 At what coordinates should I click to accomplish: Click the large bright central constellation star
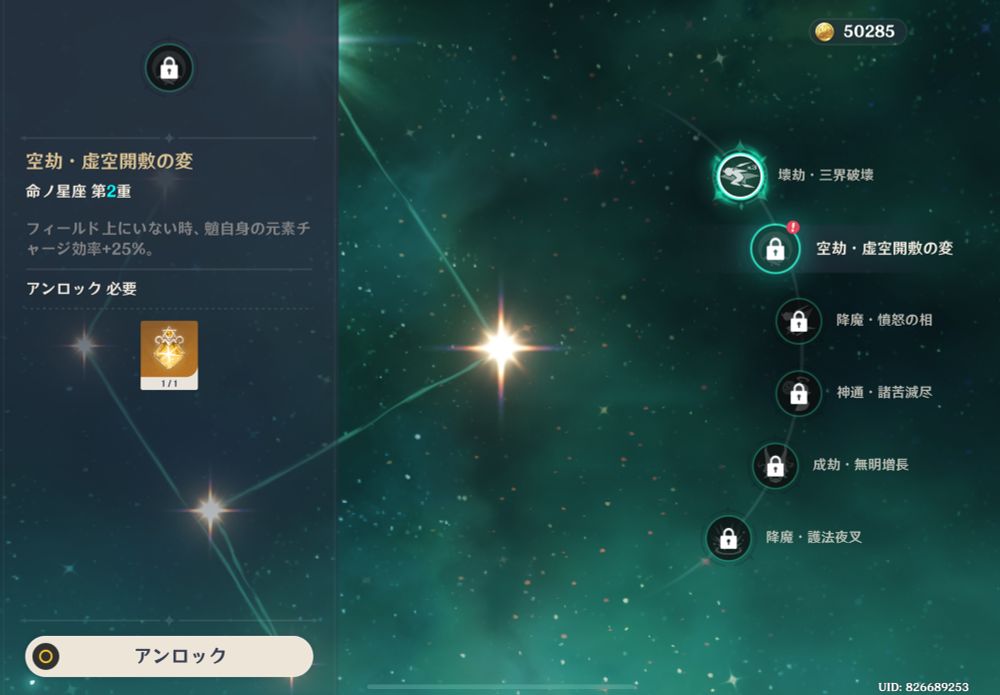[x=501, y=348]
